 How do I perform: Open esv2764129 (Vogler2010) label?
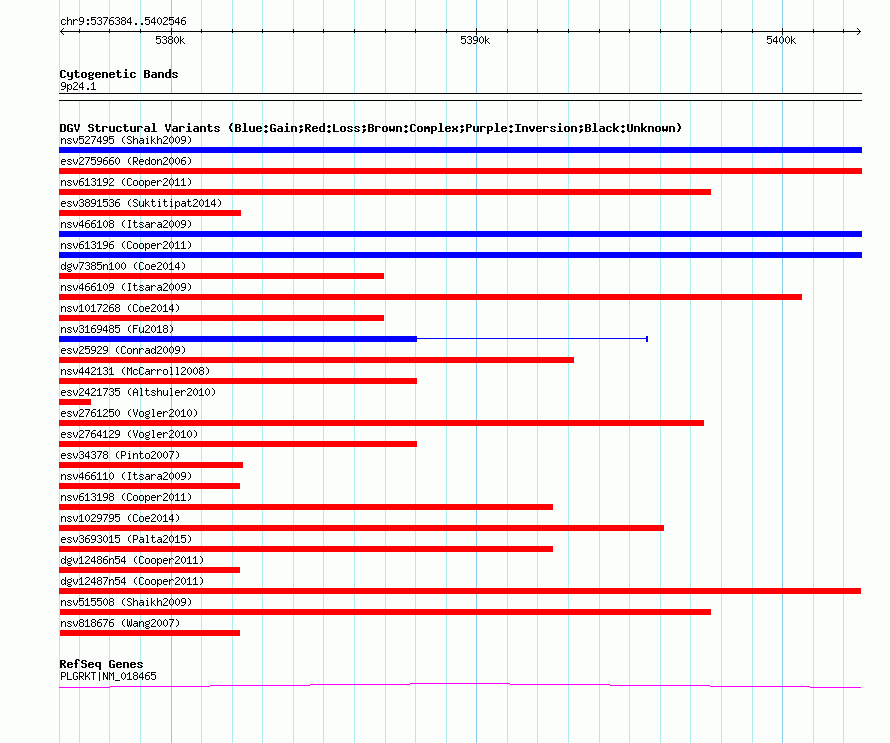(129, 434)
